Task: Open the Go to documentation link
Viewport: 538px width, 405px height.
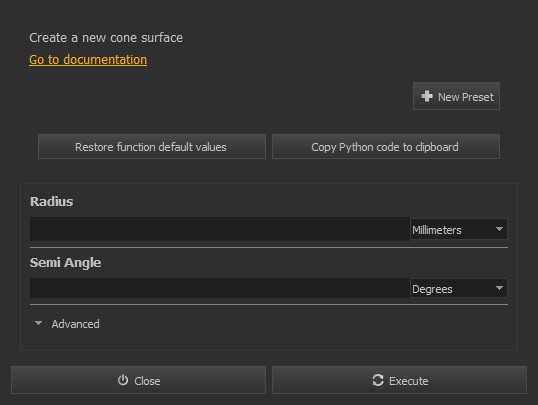Action: (88, 59)
